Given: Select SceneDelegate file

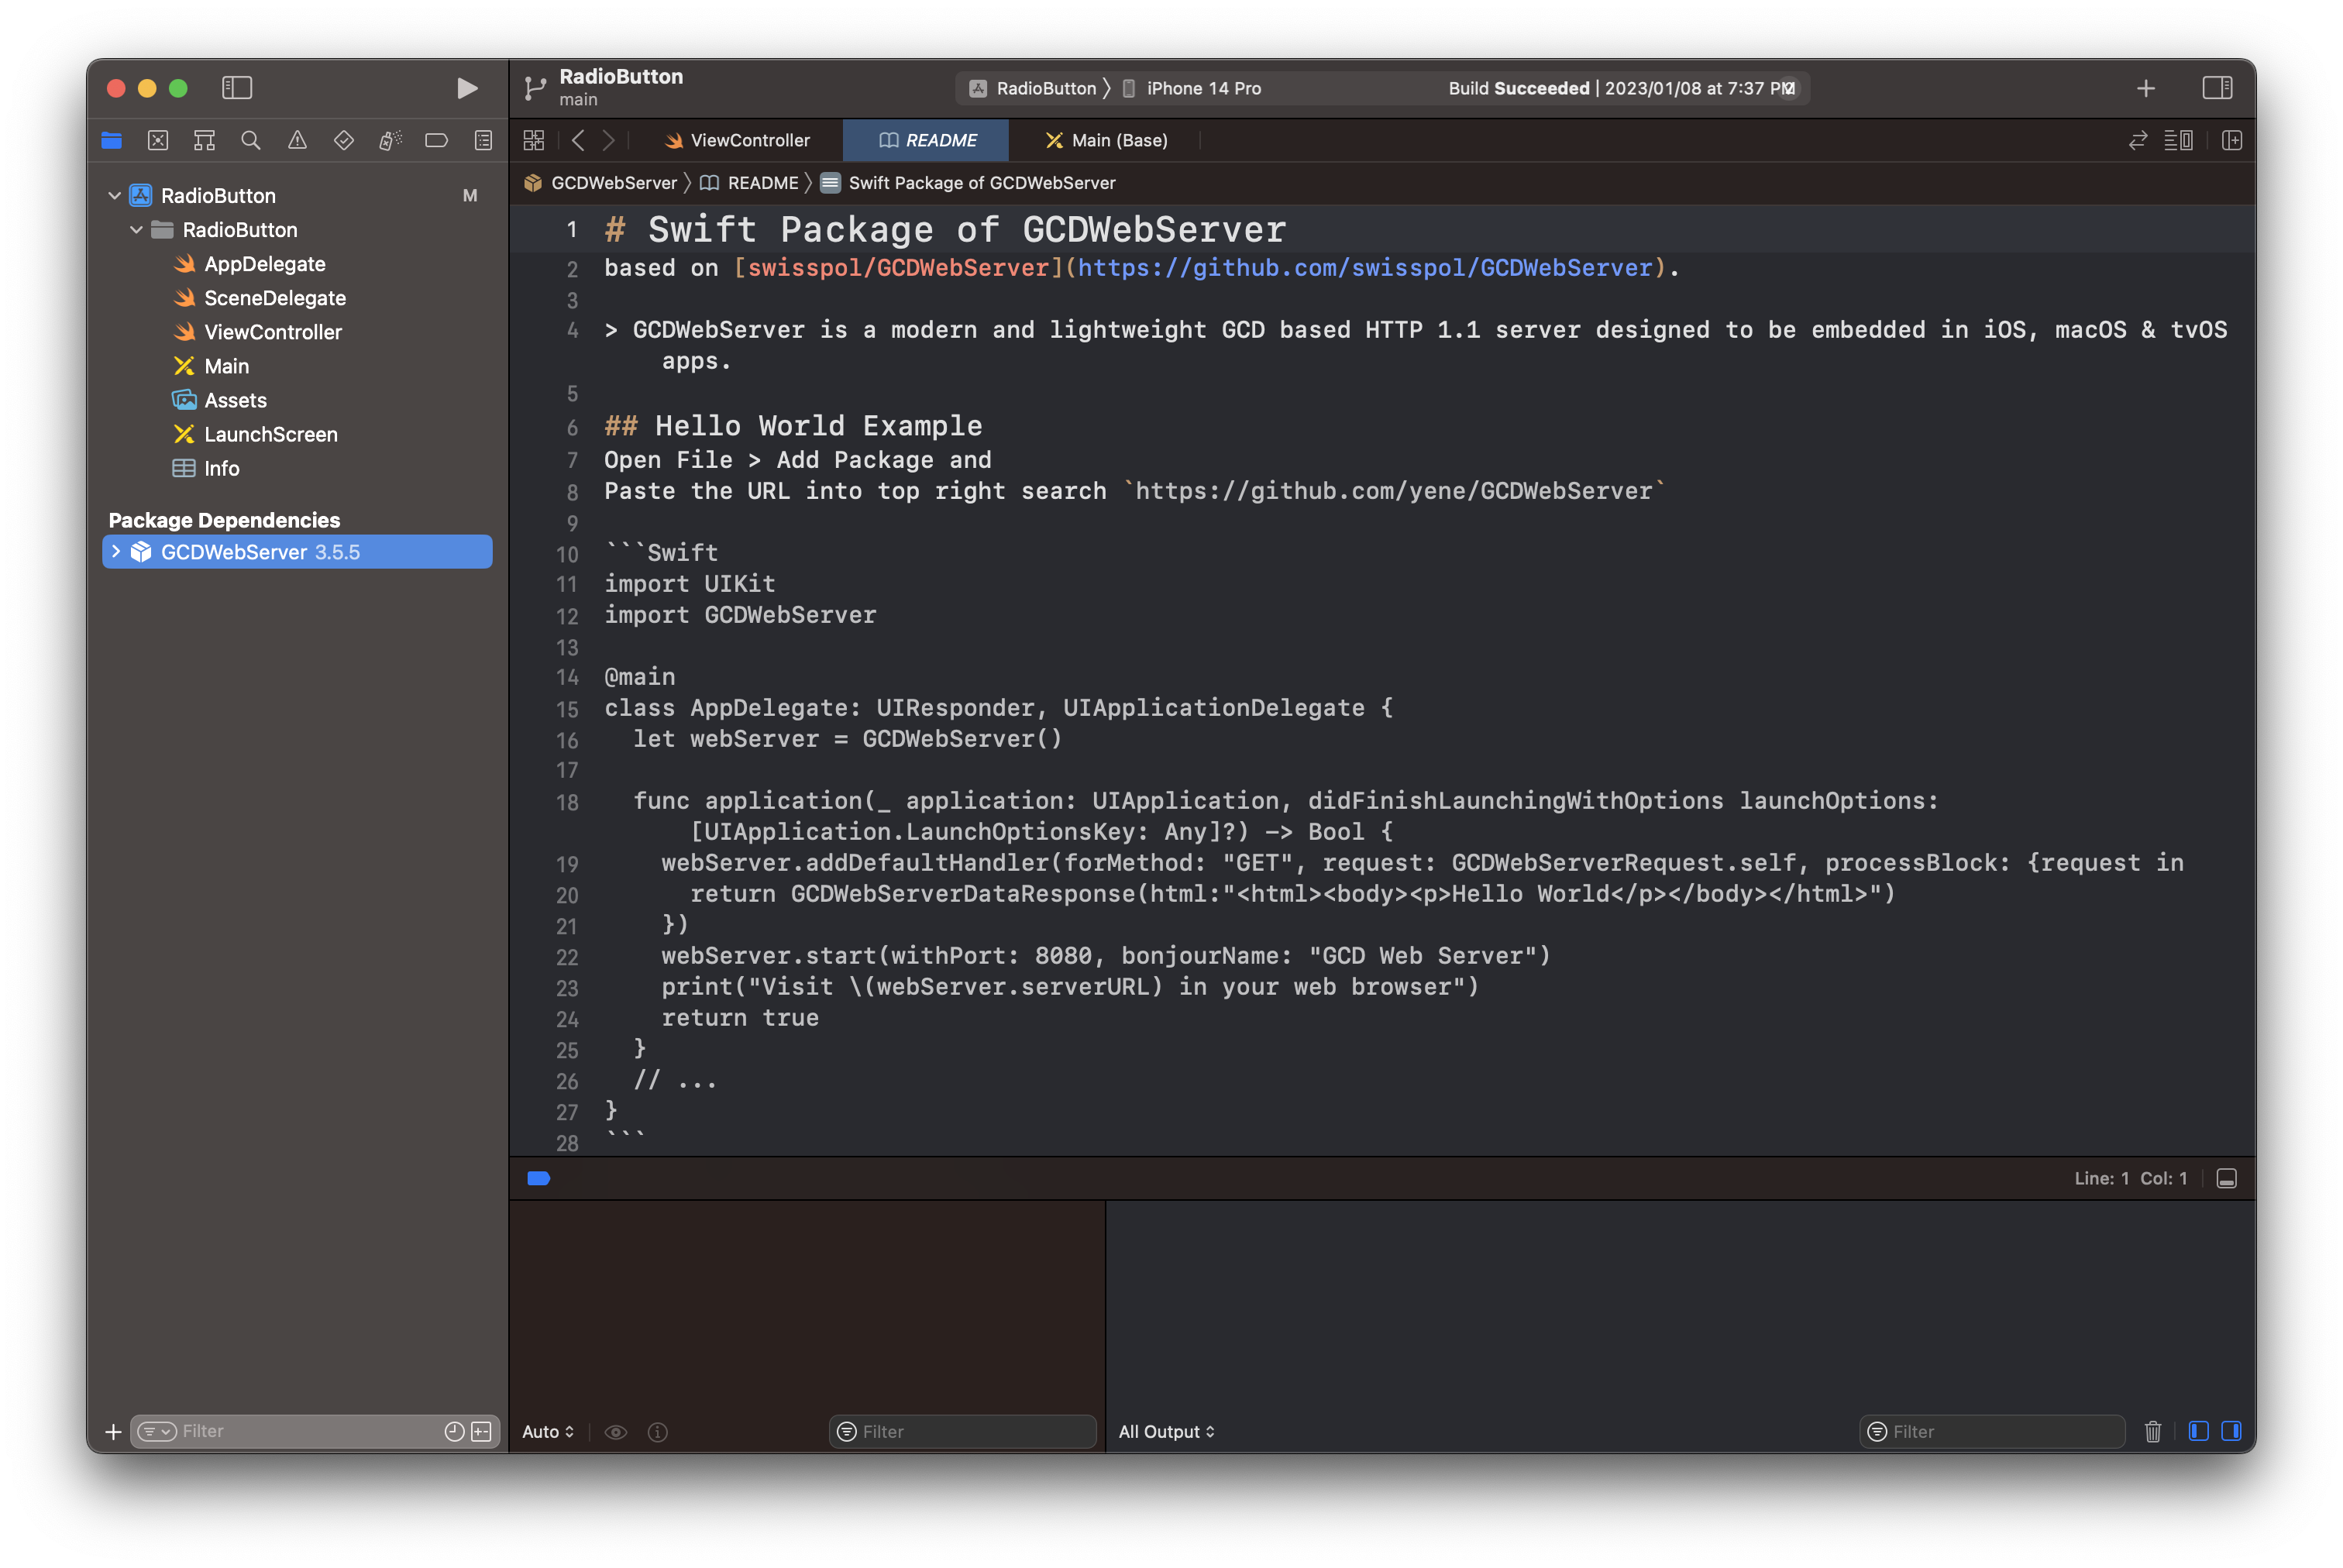Looking at the screenshot, I should click(274, 297).
